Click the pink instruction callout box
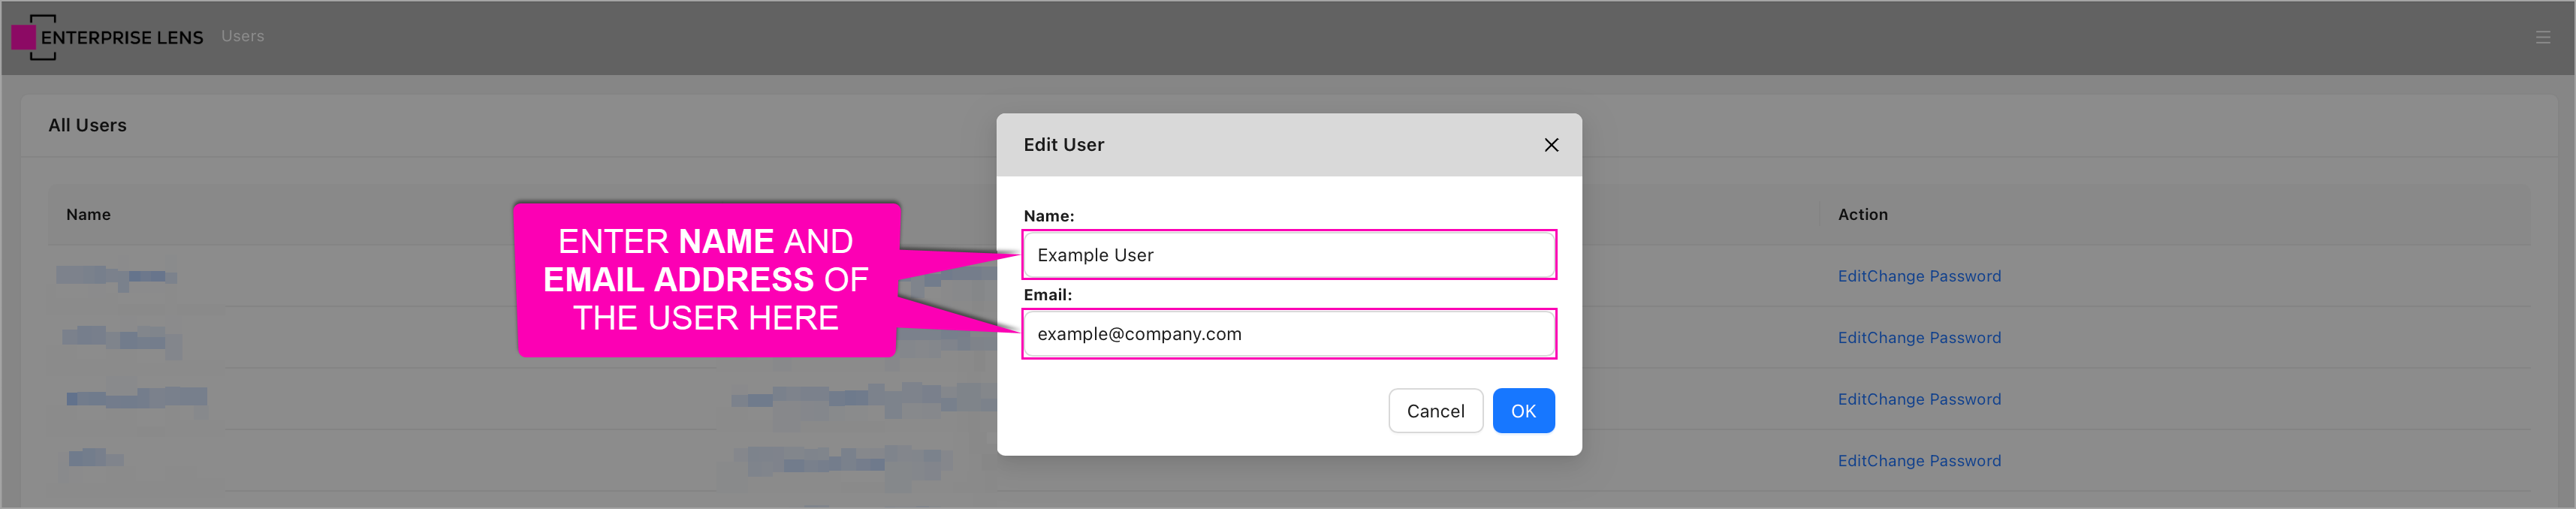This screenshot has width=2576, height=509. tap(705, 279)
